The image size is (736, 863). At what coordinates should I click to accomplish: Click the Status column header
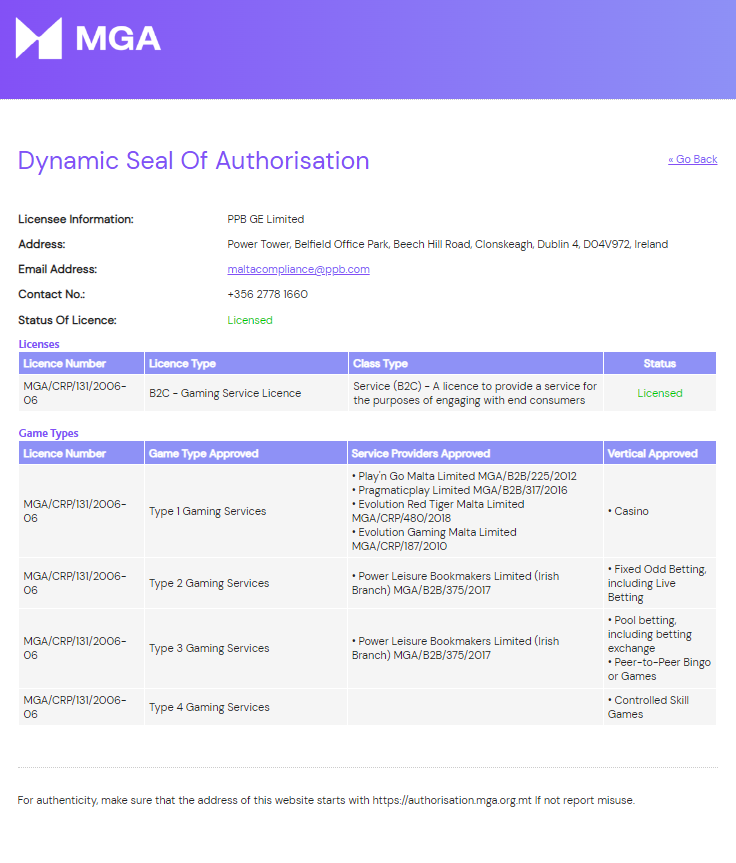pyautogui.click(x=660, y=363)
